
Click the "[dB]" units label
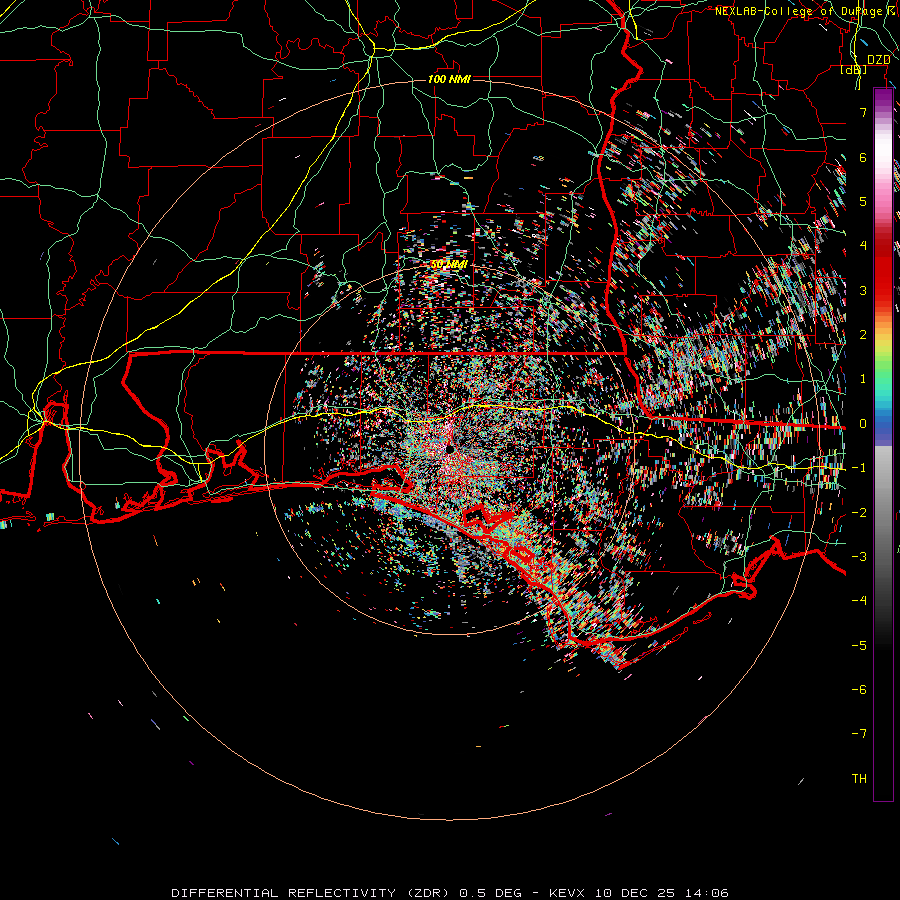pyautogui.click(x=854, y=69)
